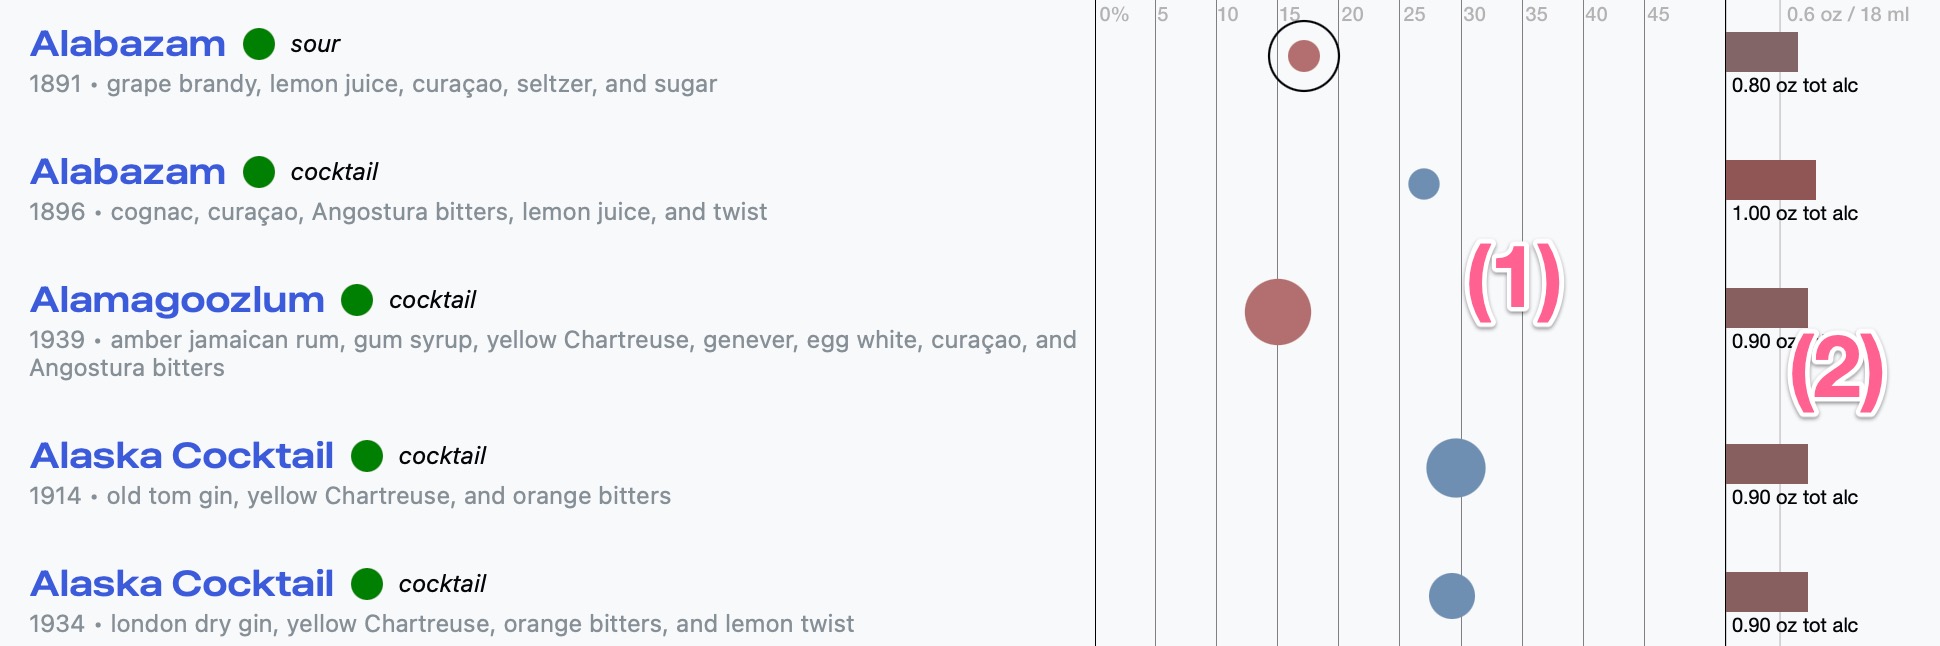Open the 1891 Alabazam sour recipe link
1940x646 pixels.
pos(128,44)
